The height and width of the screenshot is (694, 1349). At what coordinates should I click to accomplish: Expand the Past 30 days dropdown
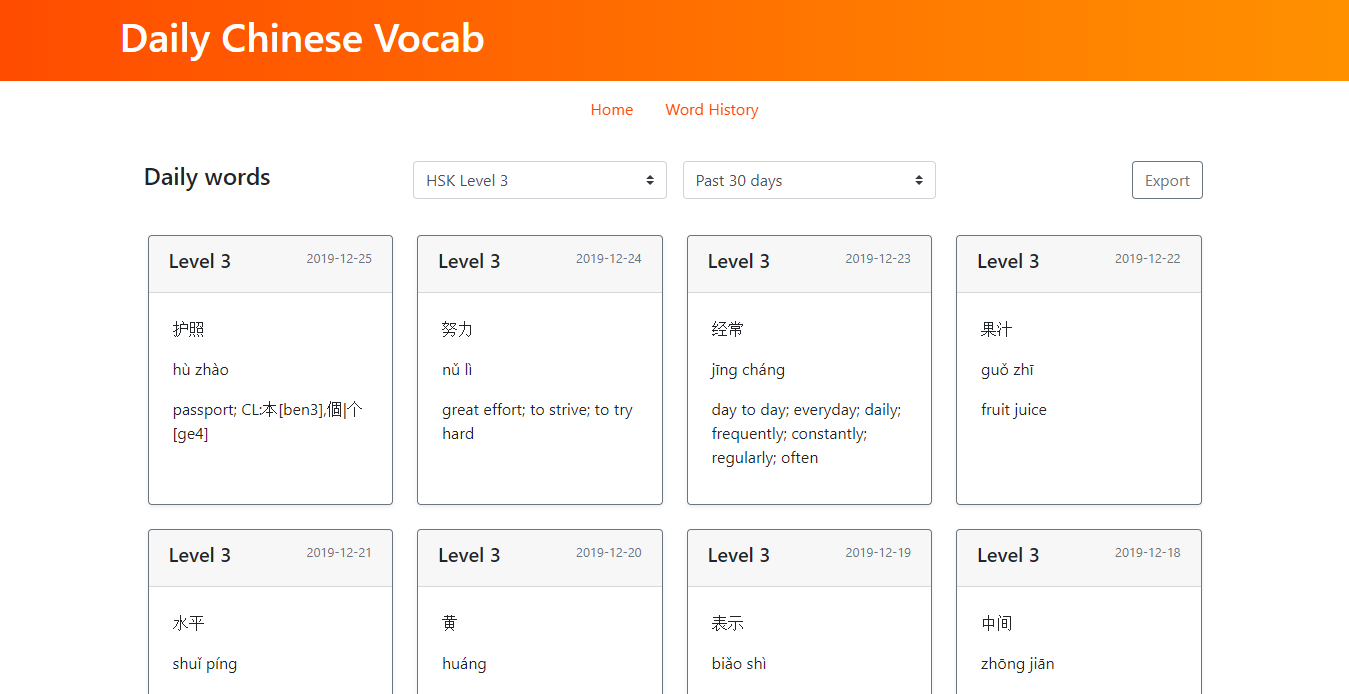pyautogui.click(x=808, y=180)
